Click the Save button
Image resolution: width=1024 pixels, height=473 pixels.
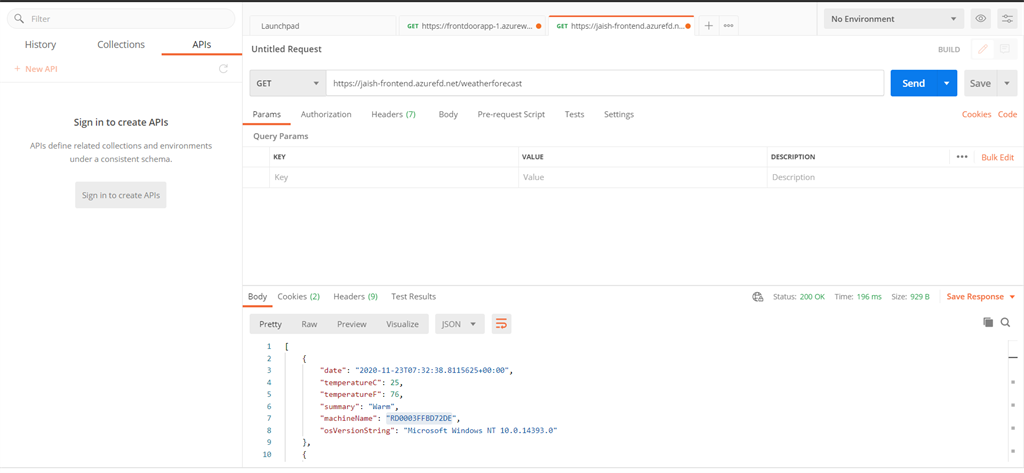tap(980, 84)
